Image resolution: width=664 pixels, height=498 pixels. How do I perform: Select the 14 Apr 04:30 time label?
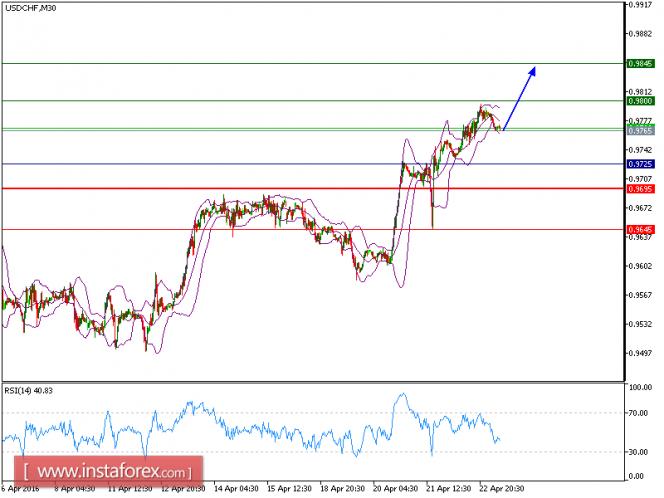(x=236, y=488)
